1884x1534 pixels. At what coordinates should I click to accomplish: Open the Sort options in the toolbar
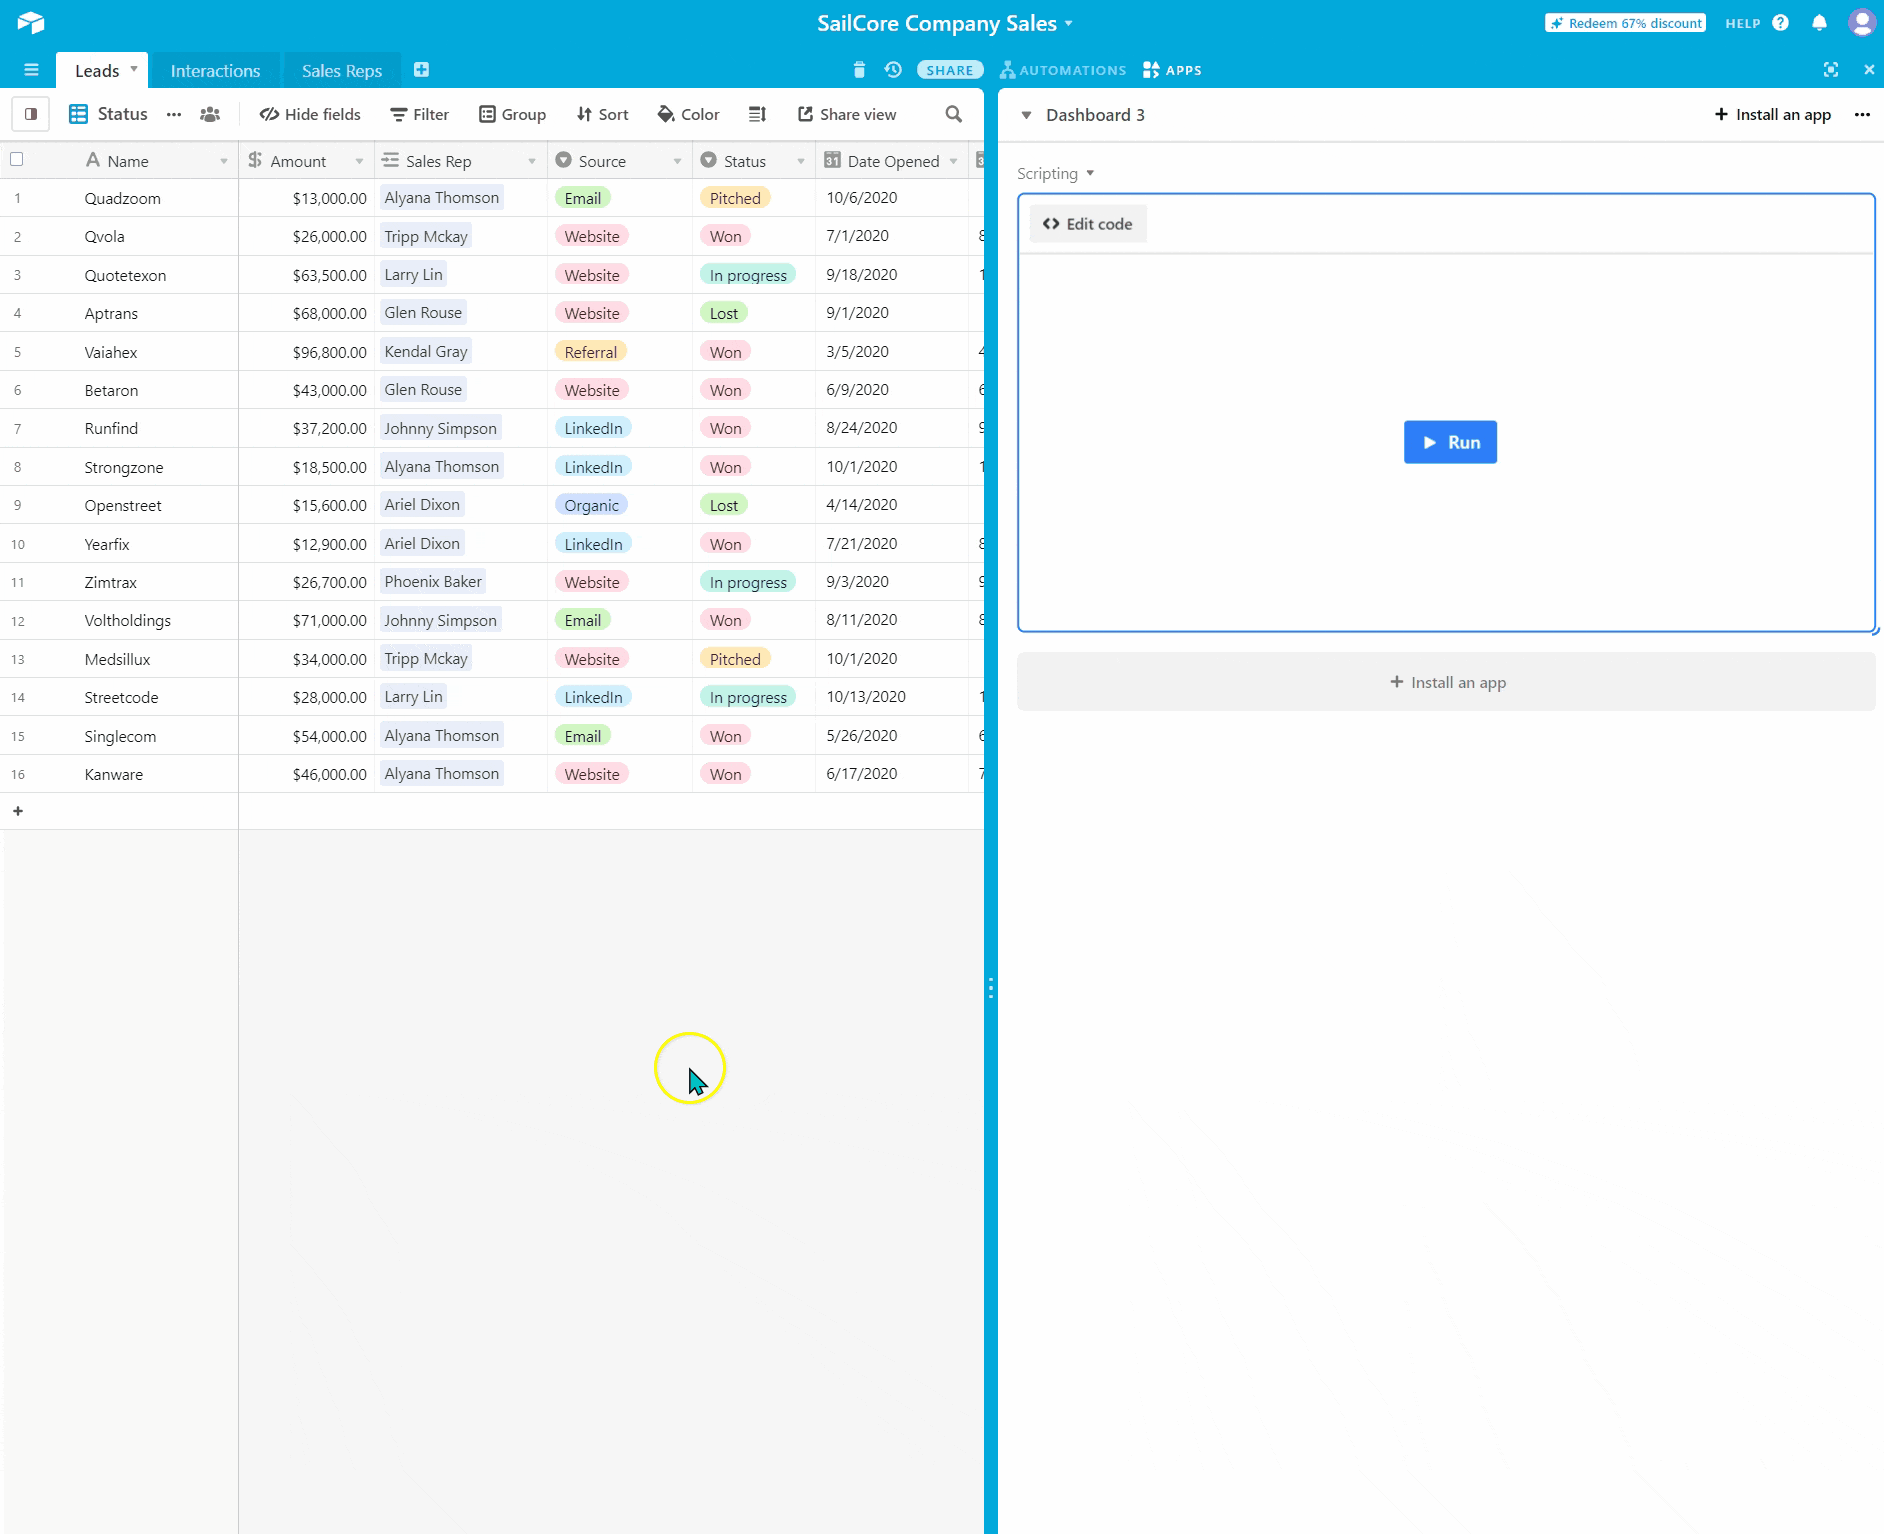tap(601, 114)
